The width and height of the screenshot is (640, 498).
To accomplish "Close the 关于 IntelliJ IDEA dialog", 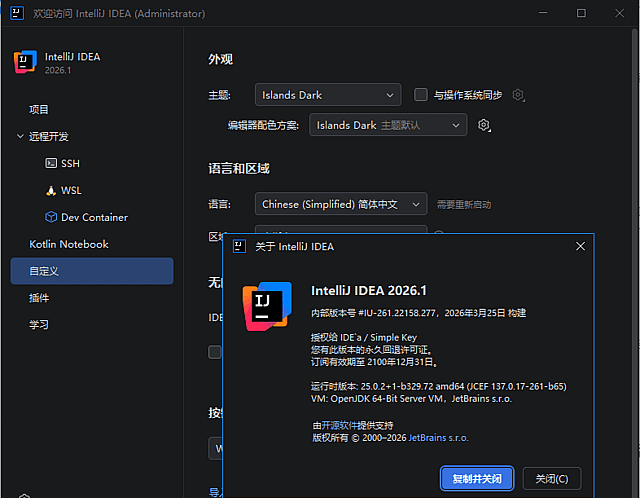I will pyautogui.click(x=580, y=246).
